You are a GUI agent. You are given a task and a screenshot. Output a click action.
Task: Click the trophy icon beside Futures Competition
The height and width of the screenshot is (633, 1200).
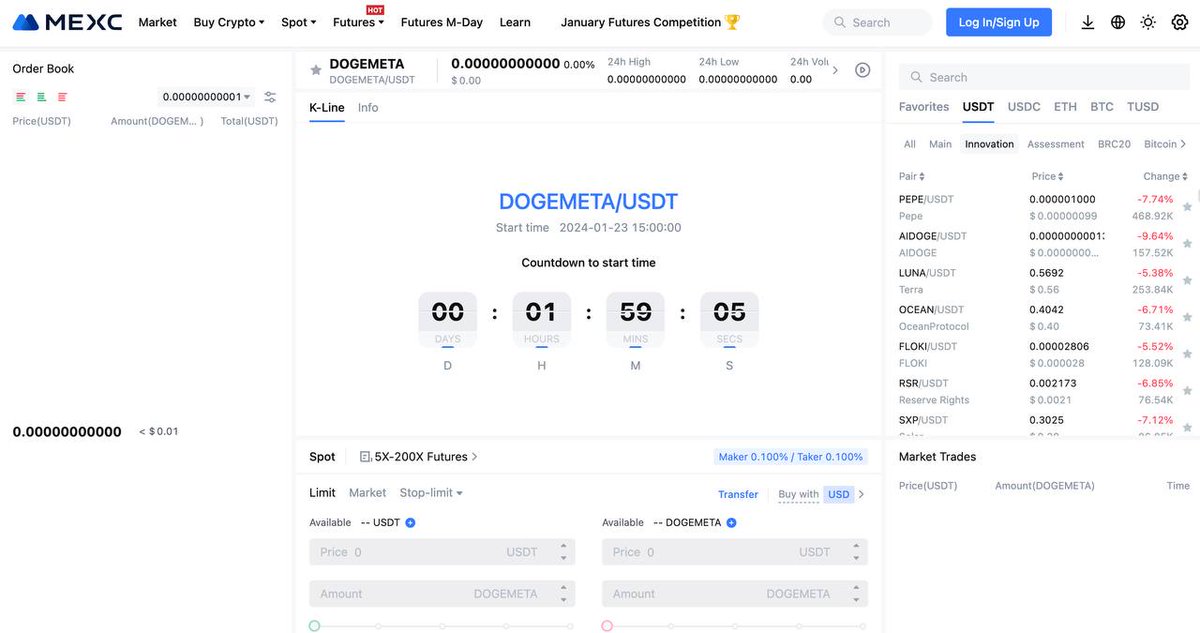(x=733, y=22)
